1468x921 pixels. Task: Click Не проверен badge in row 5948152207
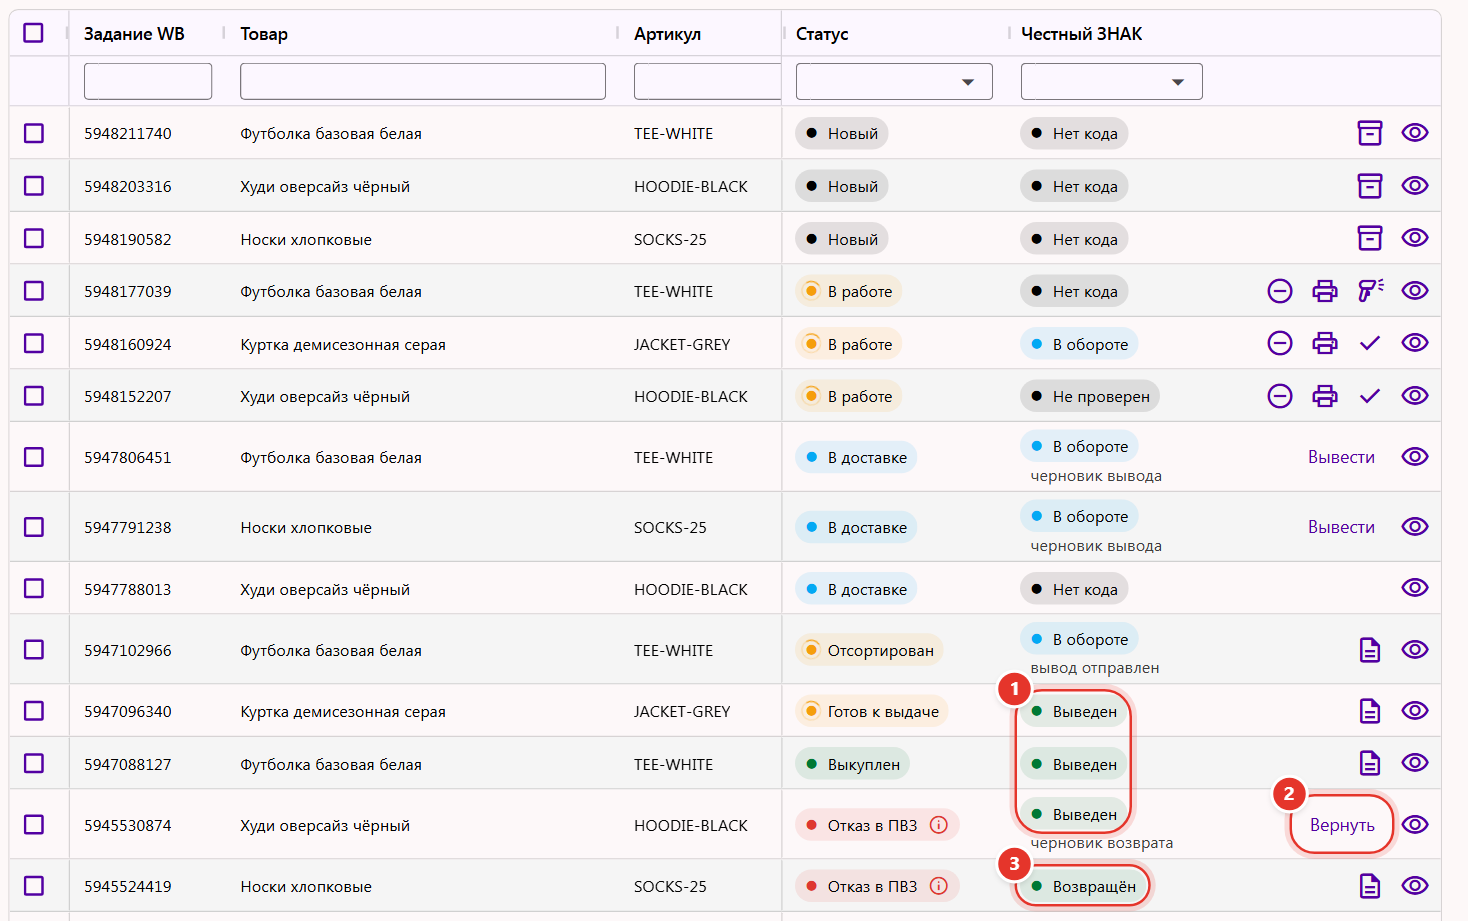pos(1090,396)
